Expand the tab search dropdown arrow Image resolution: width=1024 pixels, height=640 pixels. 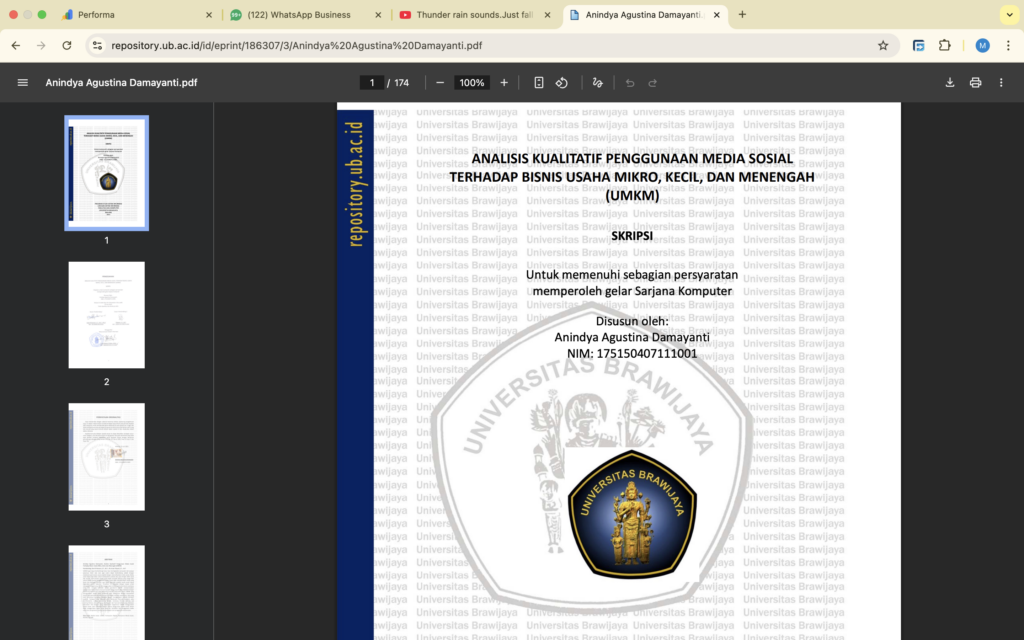tap(1007, 15)
